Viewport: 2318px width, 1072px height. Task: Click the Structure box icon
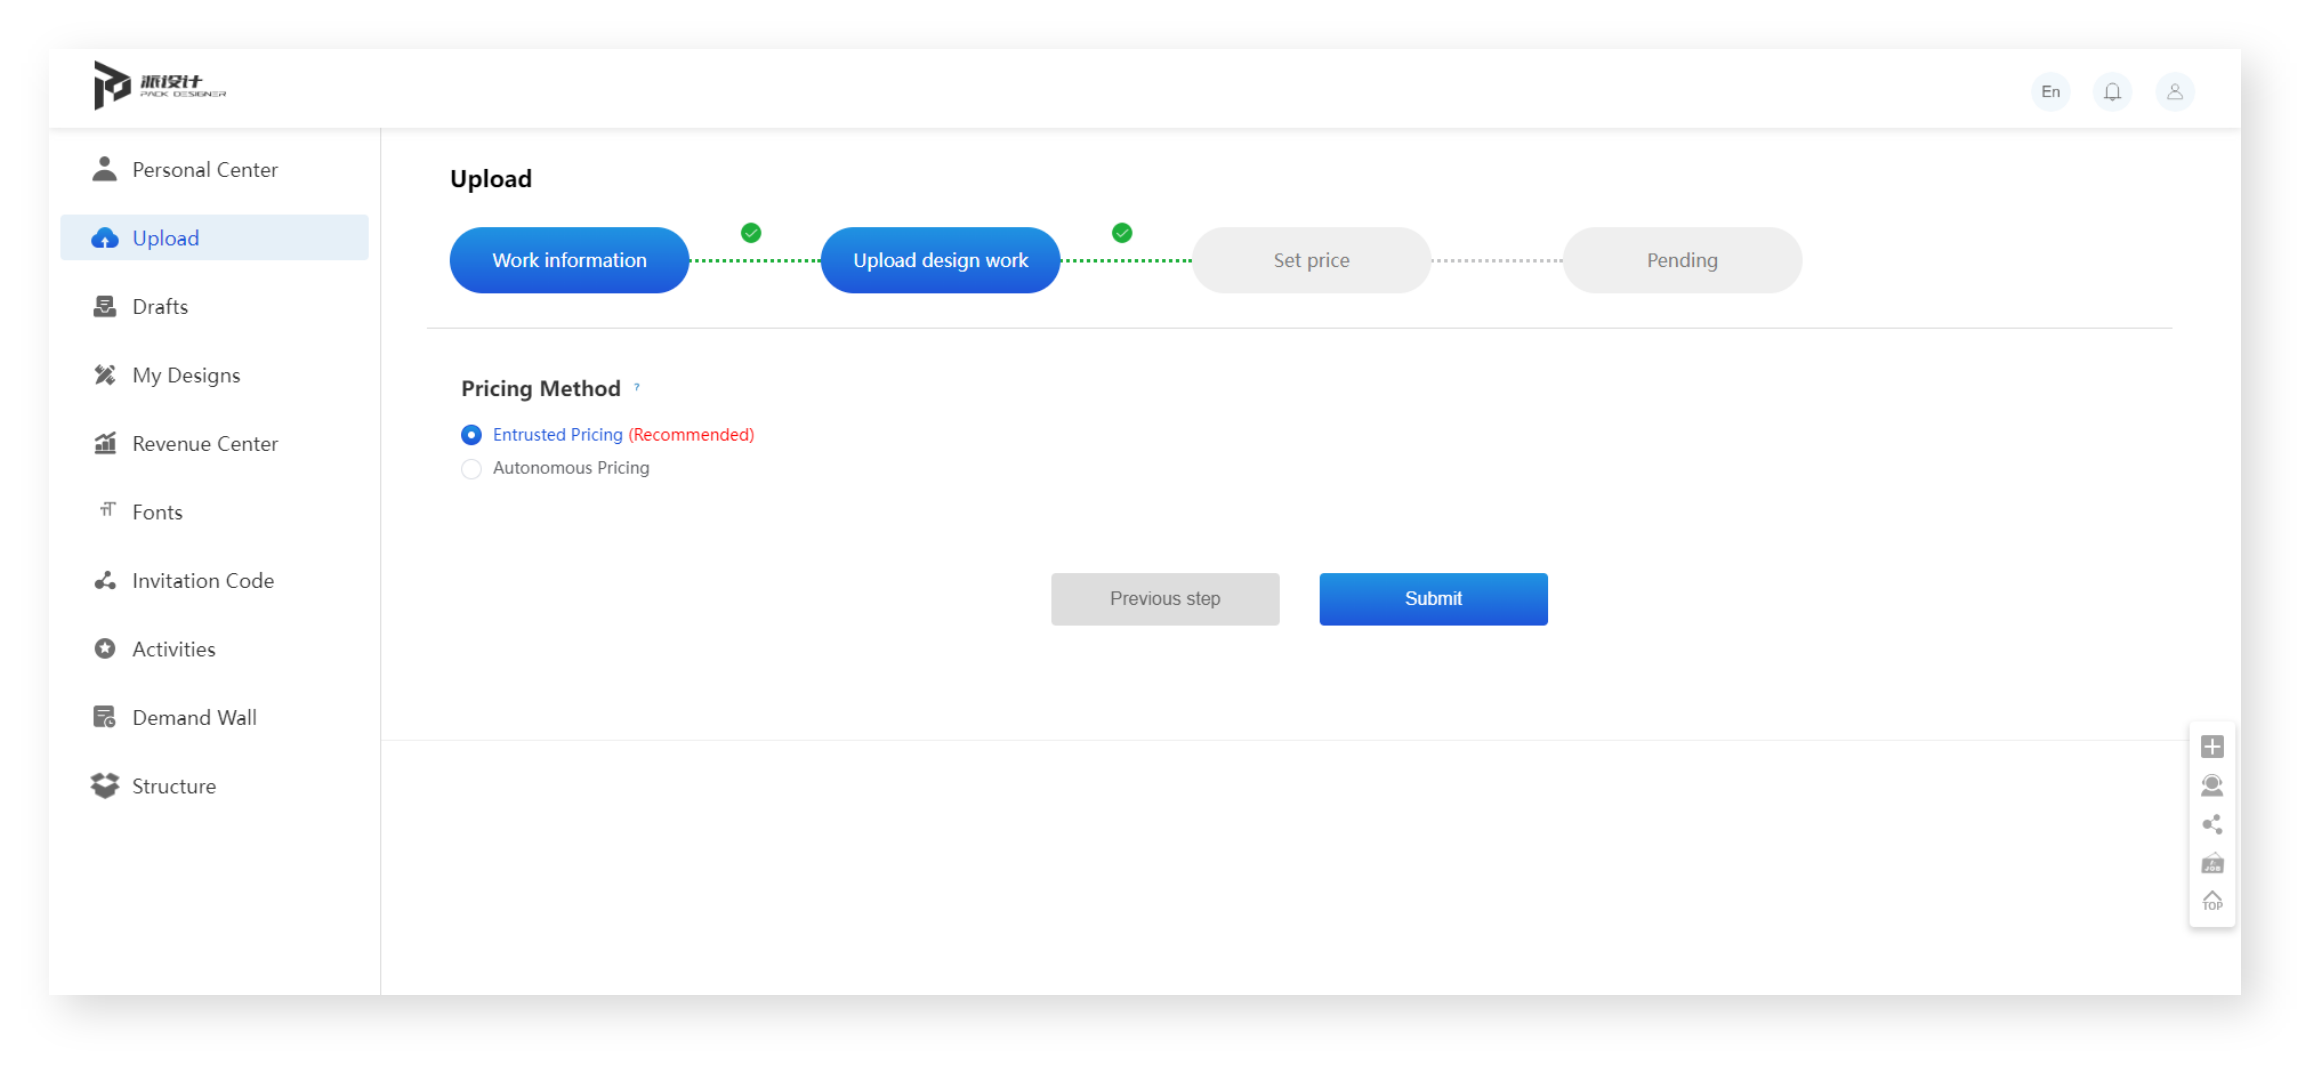click(x=105, y=786)
